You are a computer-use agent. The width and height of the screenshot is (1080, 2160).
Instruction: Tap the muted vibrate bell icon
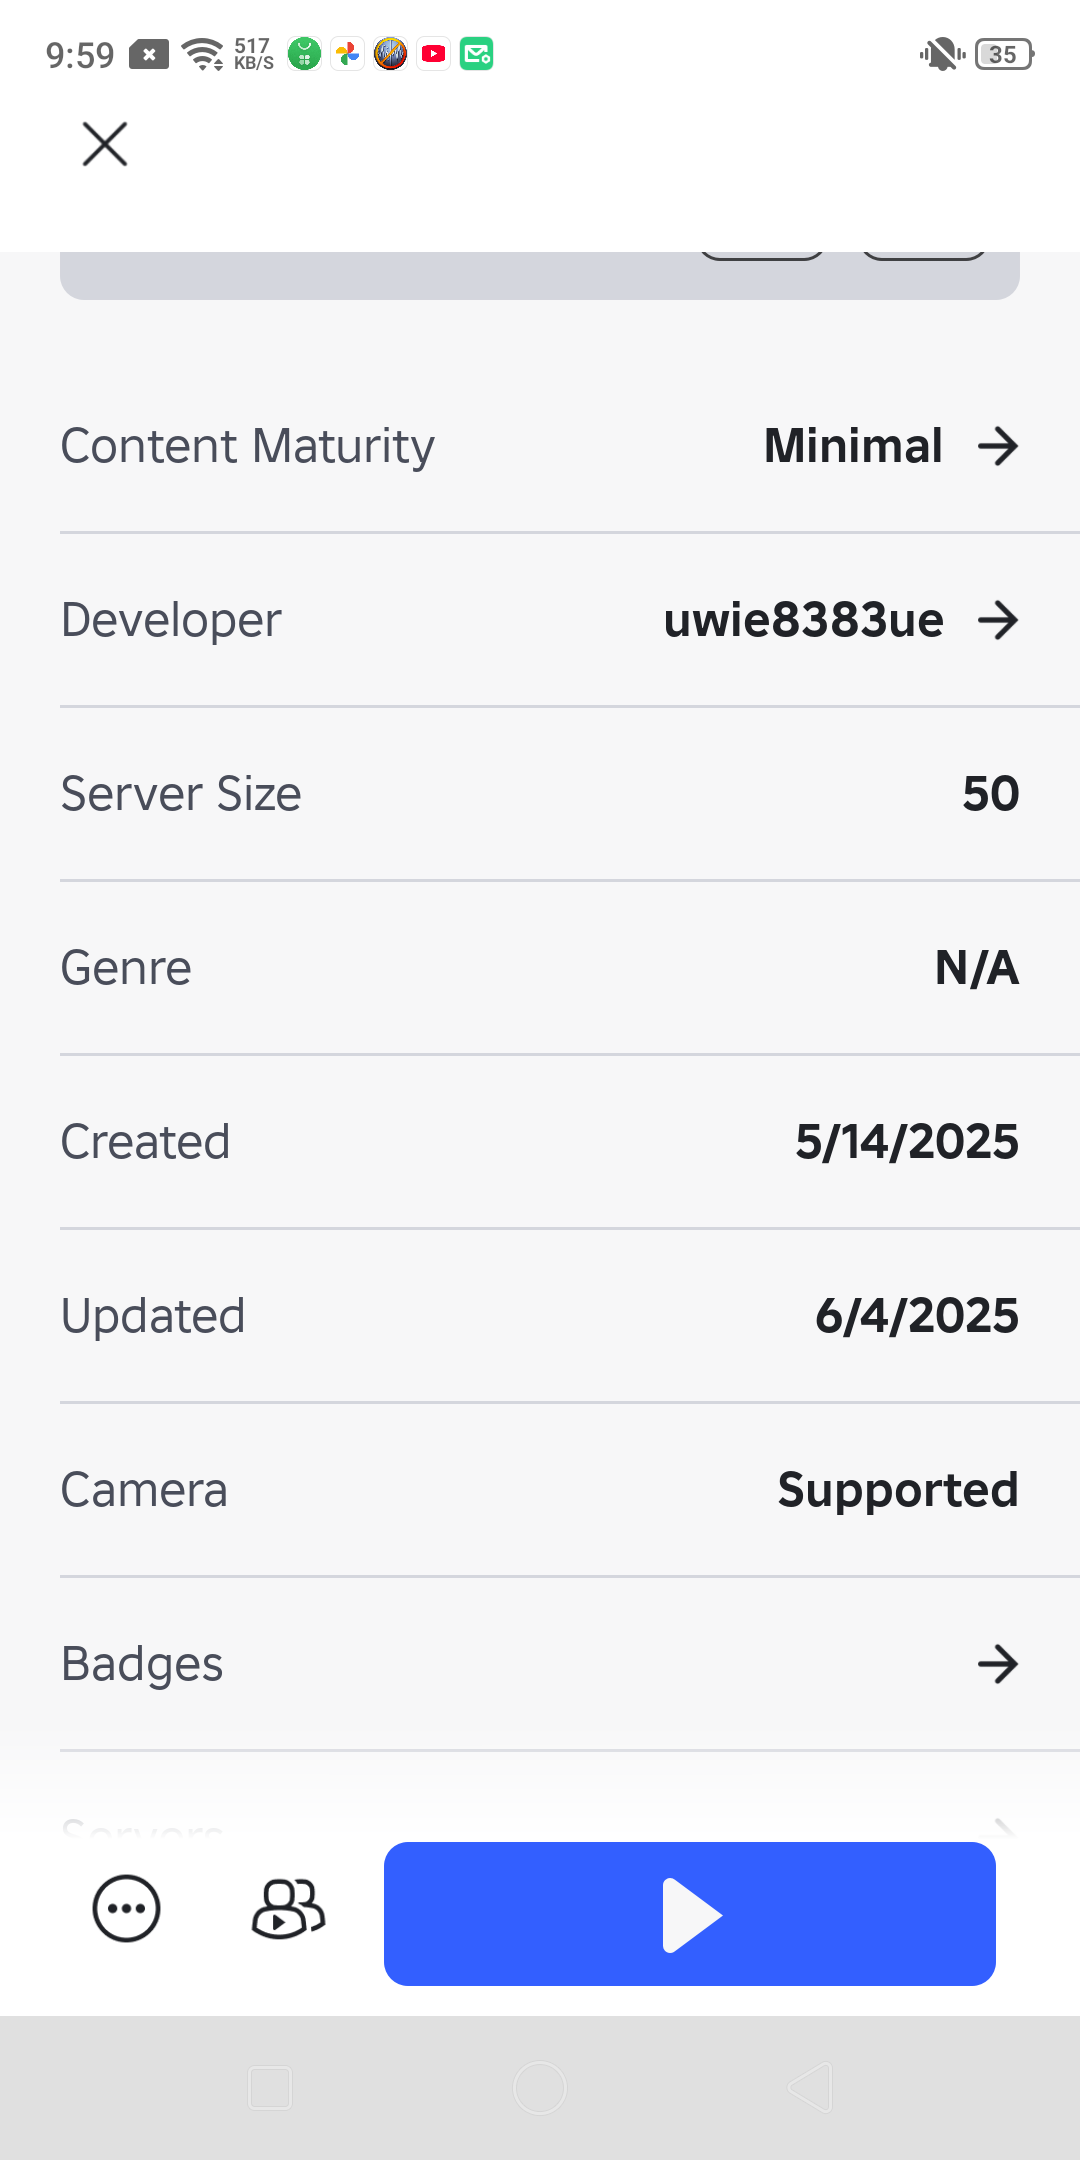point(942,54)
